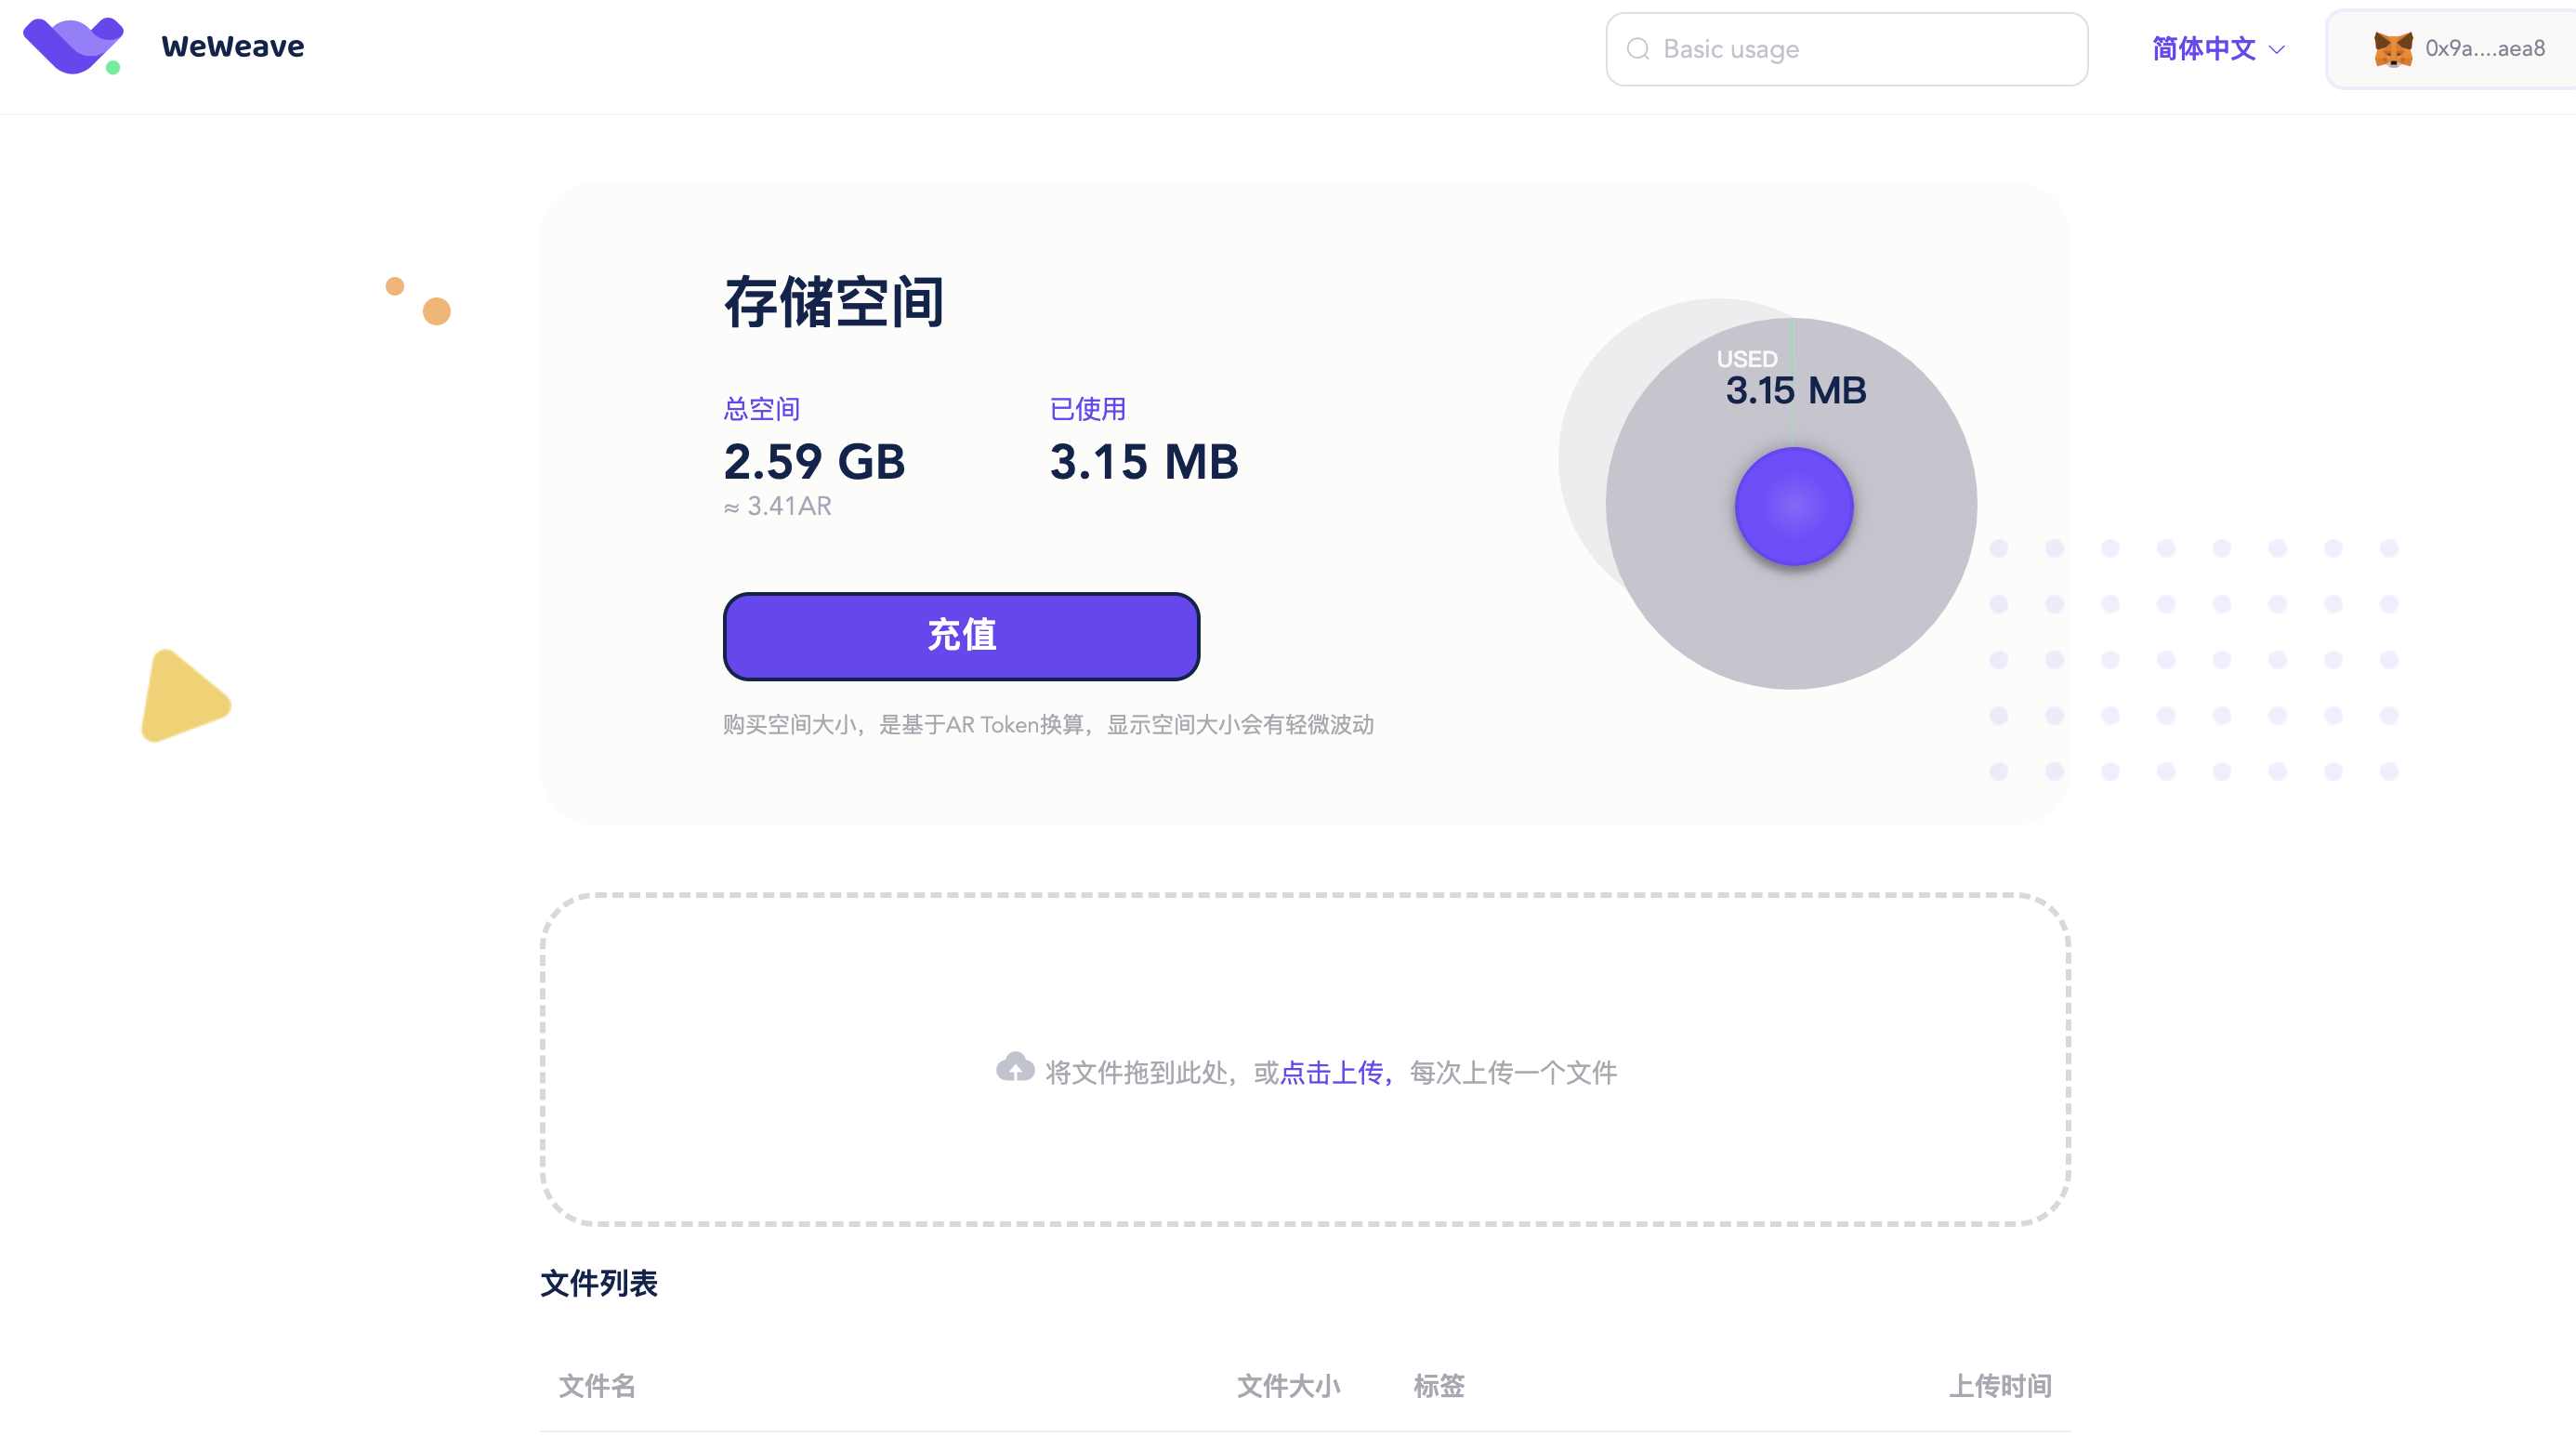
Task: Click the cloud upload icon
Action: tap(1014, 1068)
